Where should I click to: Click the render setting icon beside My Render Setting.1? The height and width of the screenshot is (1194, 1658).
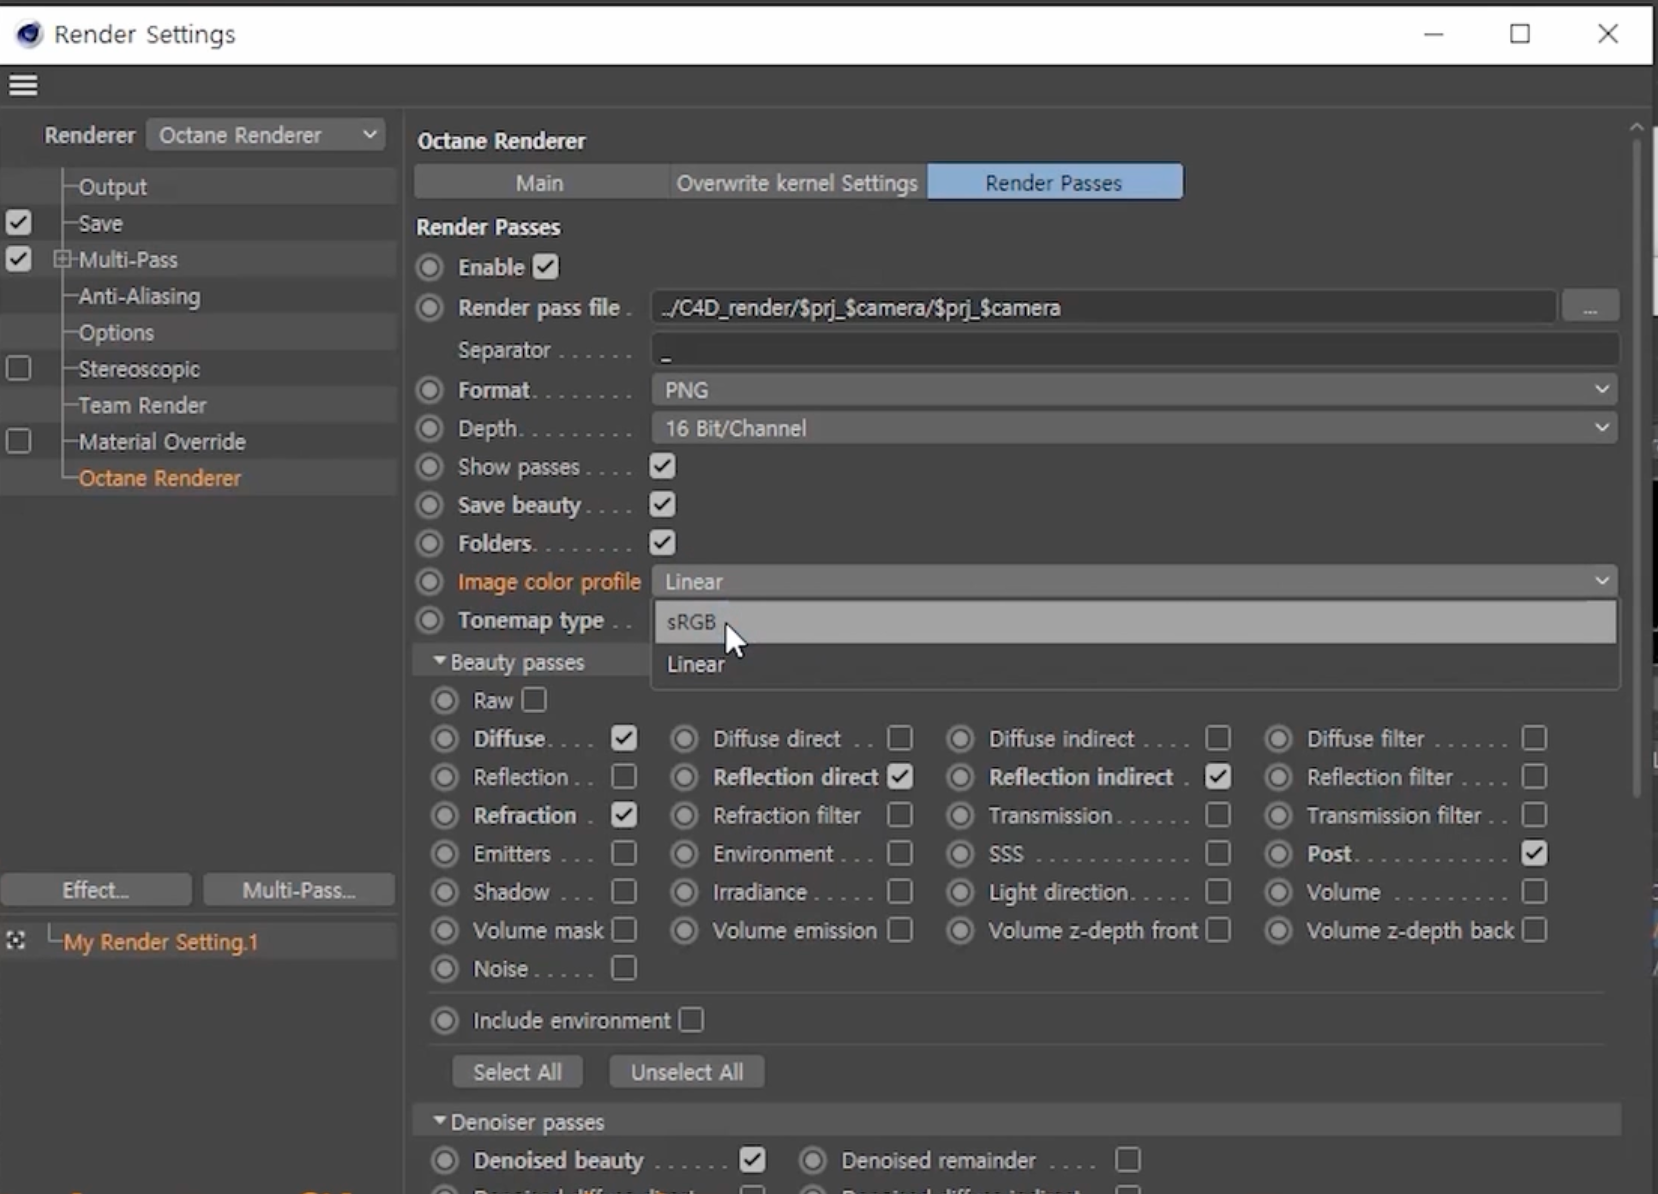pyautogui.click(x=16, y=940)
